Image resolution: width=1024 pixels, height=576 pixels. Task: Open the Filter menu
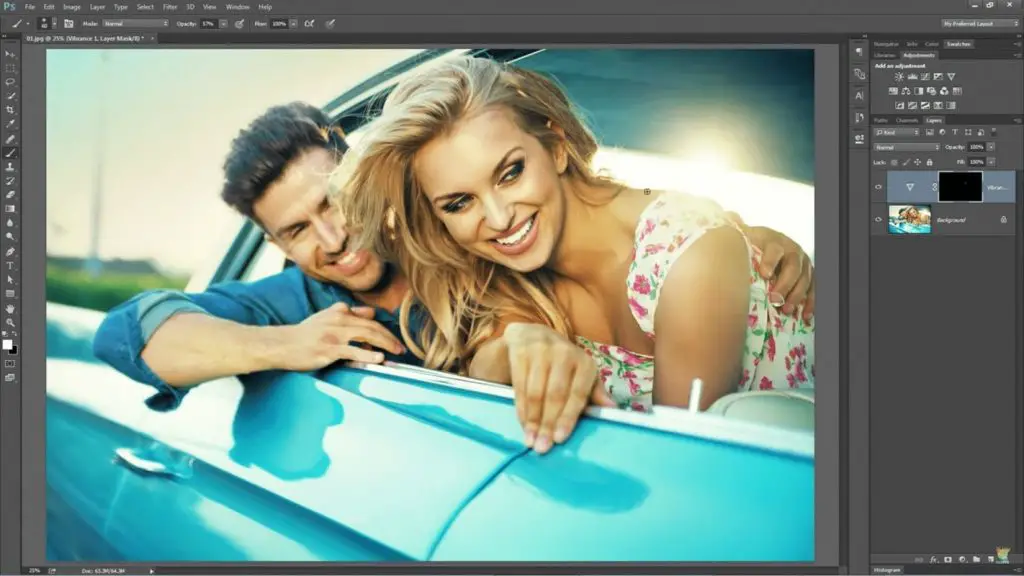[x=169, y=7]
